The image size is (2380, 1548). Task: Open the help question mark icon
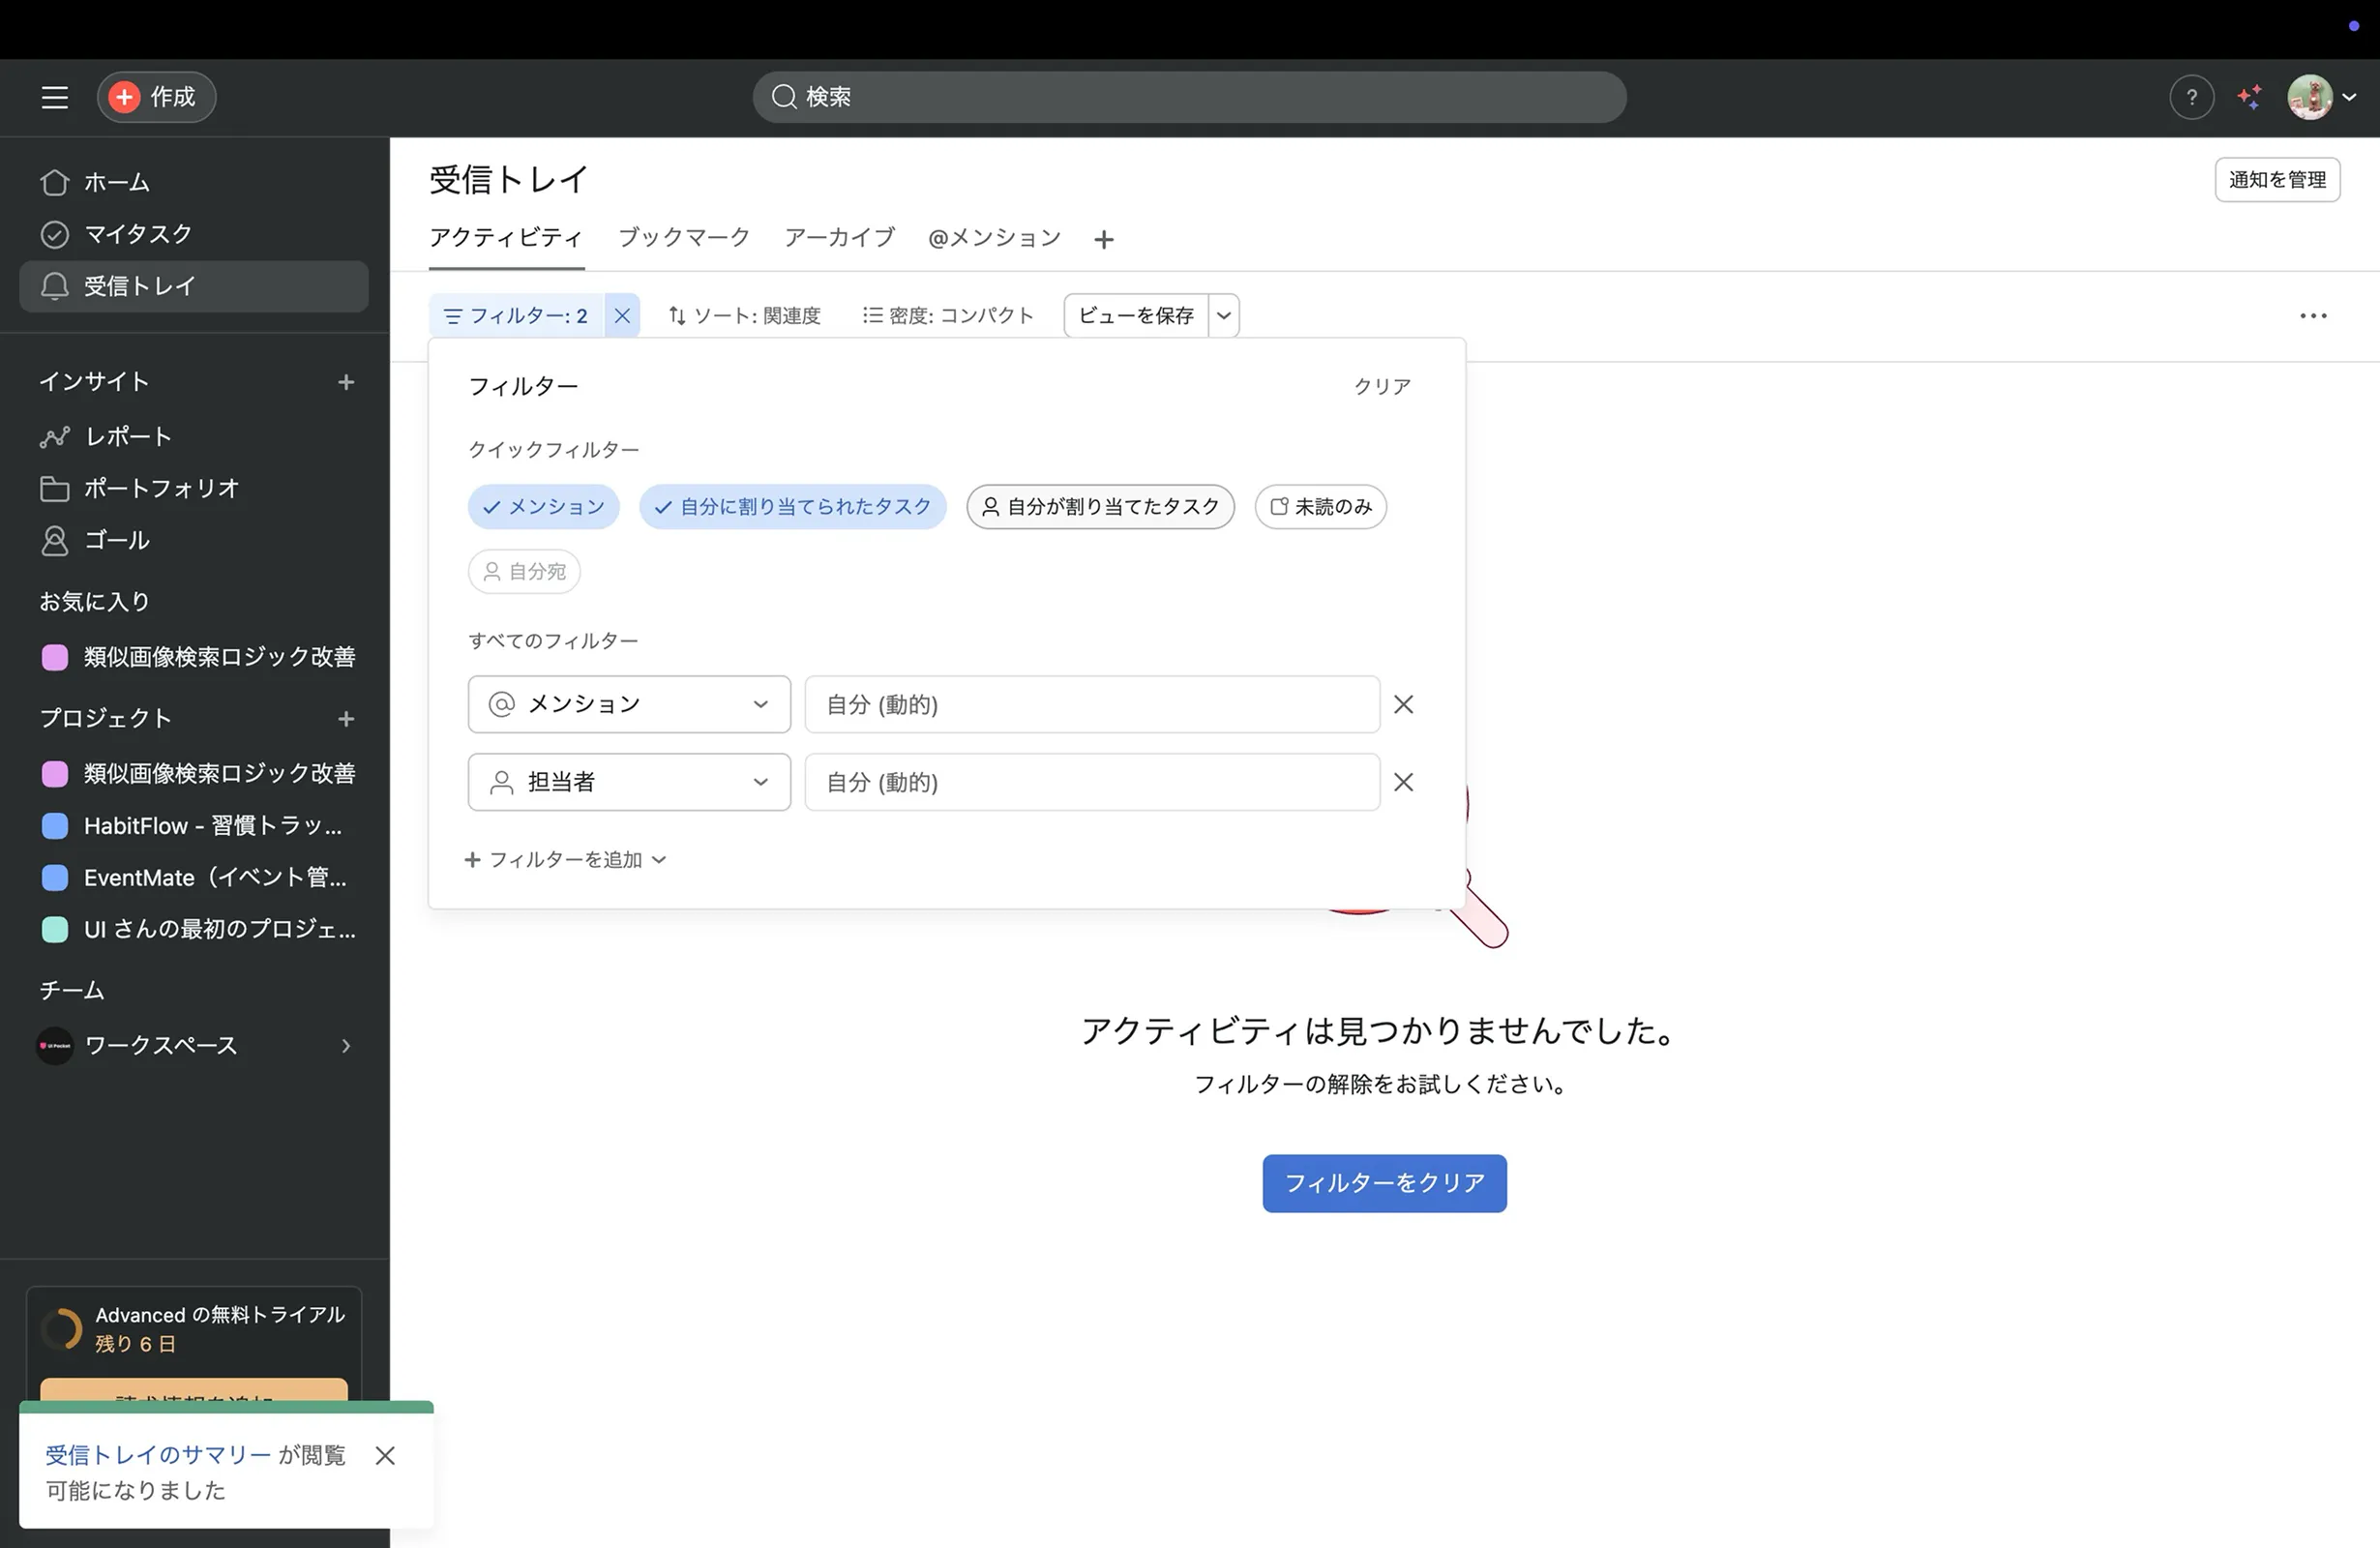coord(2191,97)
